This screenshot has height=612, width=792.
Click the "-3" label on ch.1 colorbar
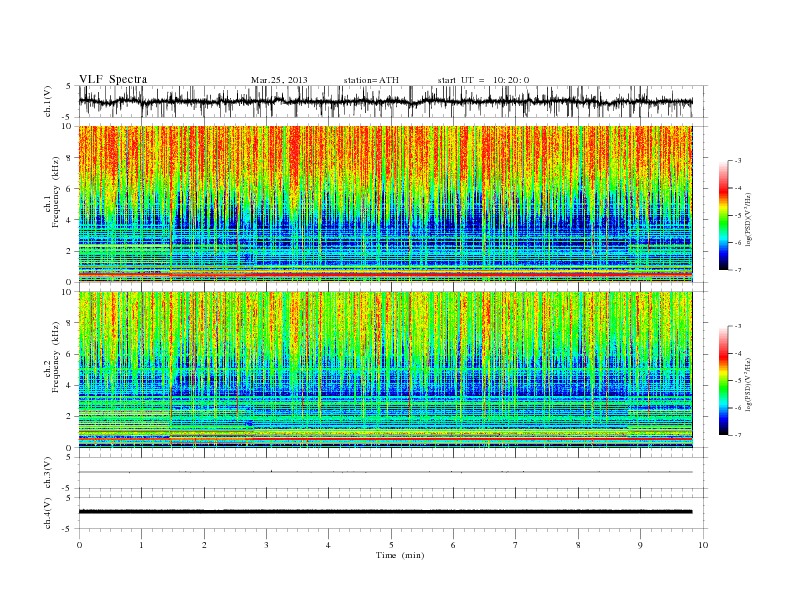pos(737,161)
